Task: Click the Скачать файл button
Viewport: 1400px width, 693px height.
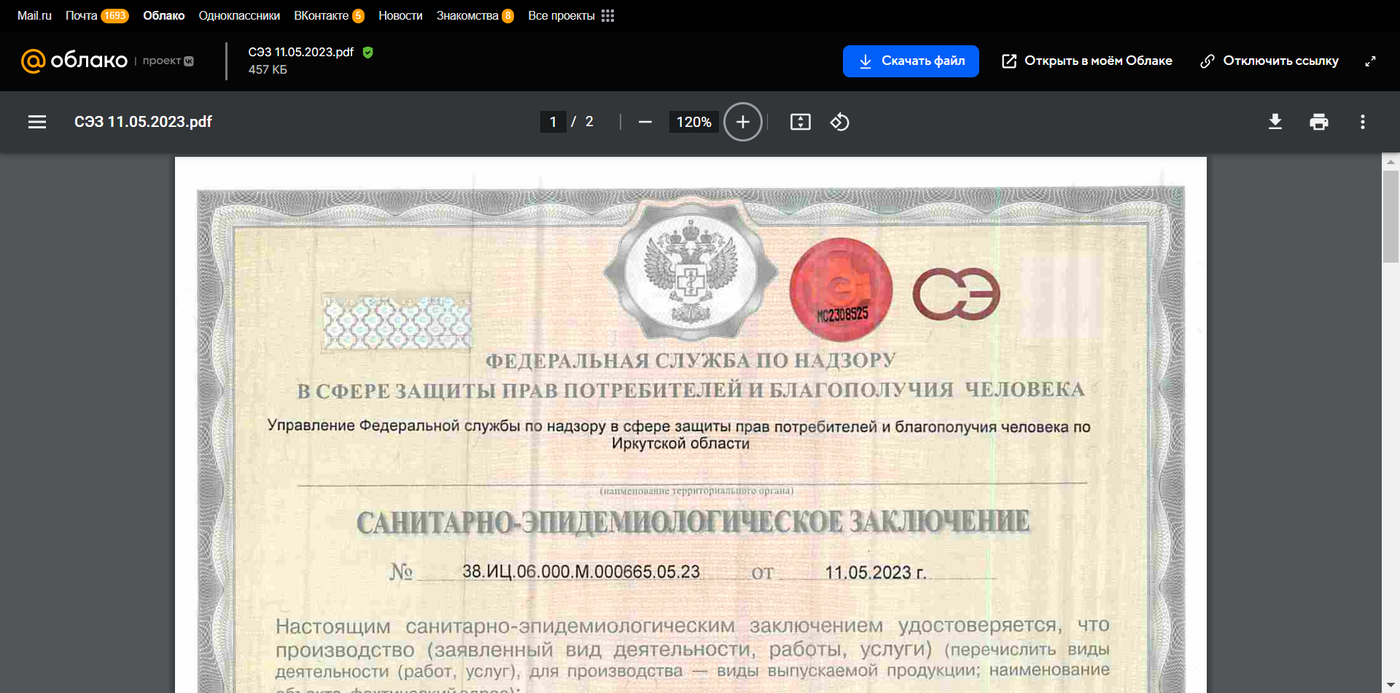Action: pyautogui.click(x=910, y=61)
